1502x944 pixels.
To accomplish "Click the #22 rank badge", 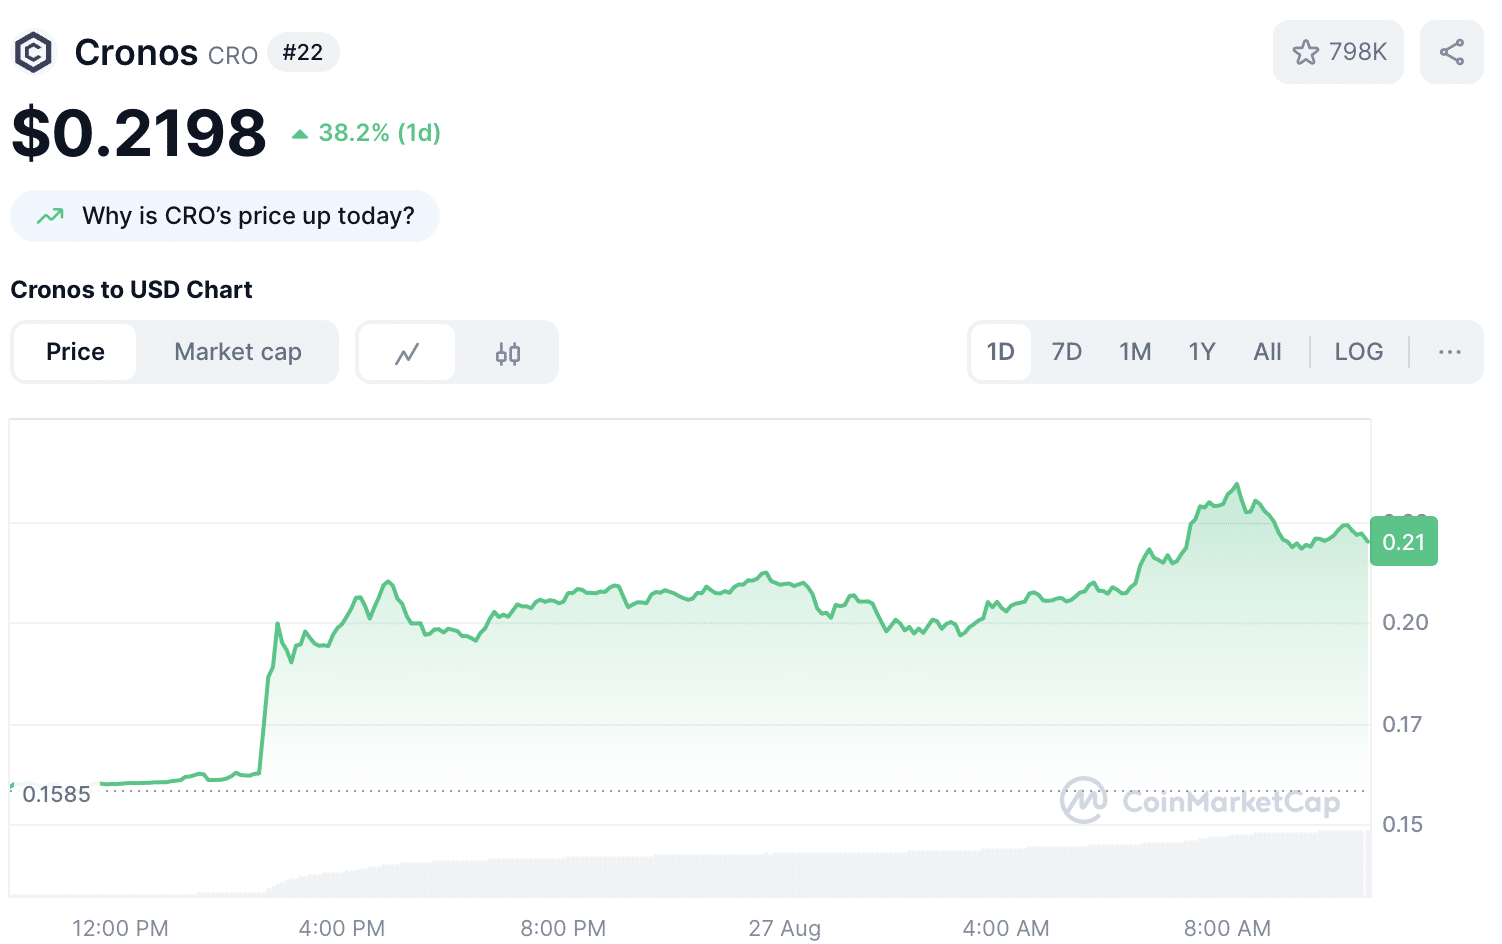I will [303, 52].
